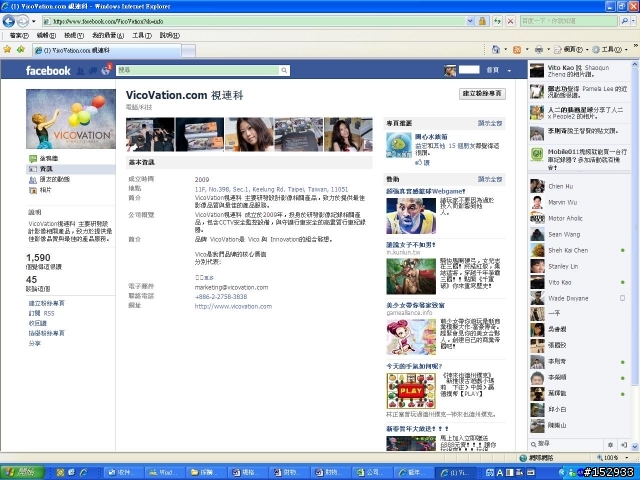Click the IE search magnifier button
640x480 pixels.
624,21
